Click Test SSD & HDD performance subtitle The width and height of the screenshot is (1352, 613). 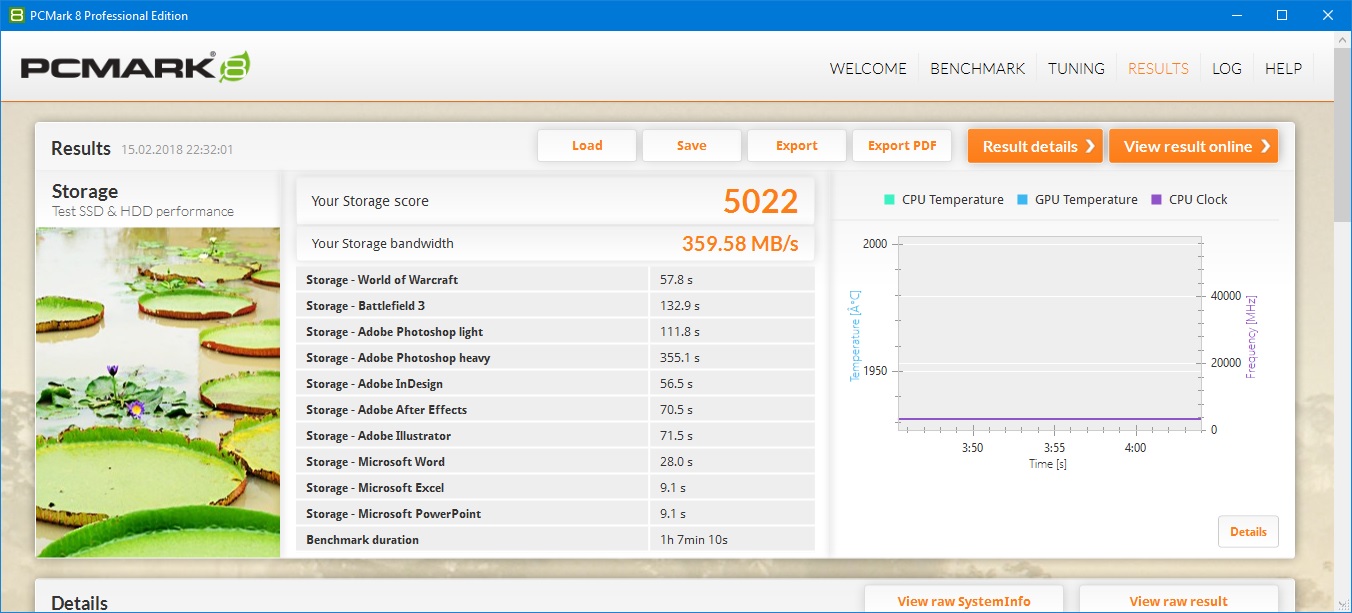[x=143, y=212]
